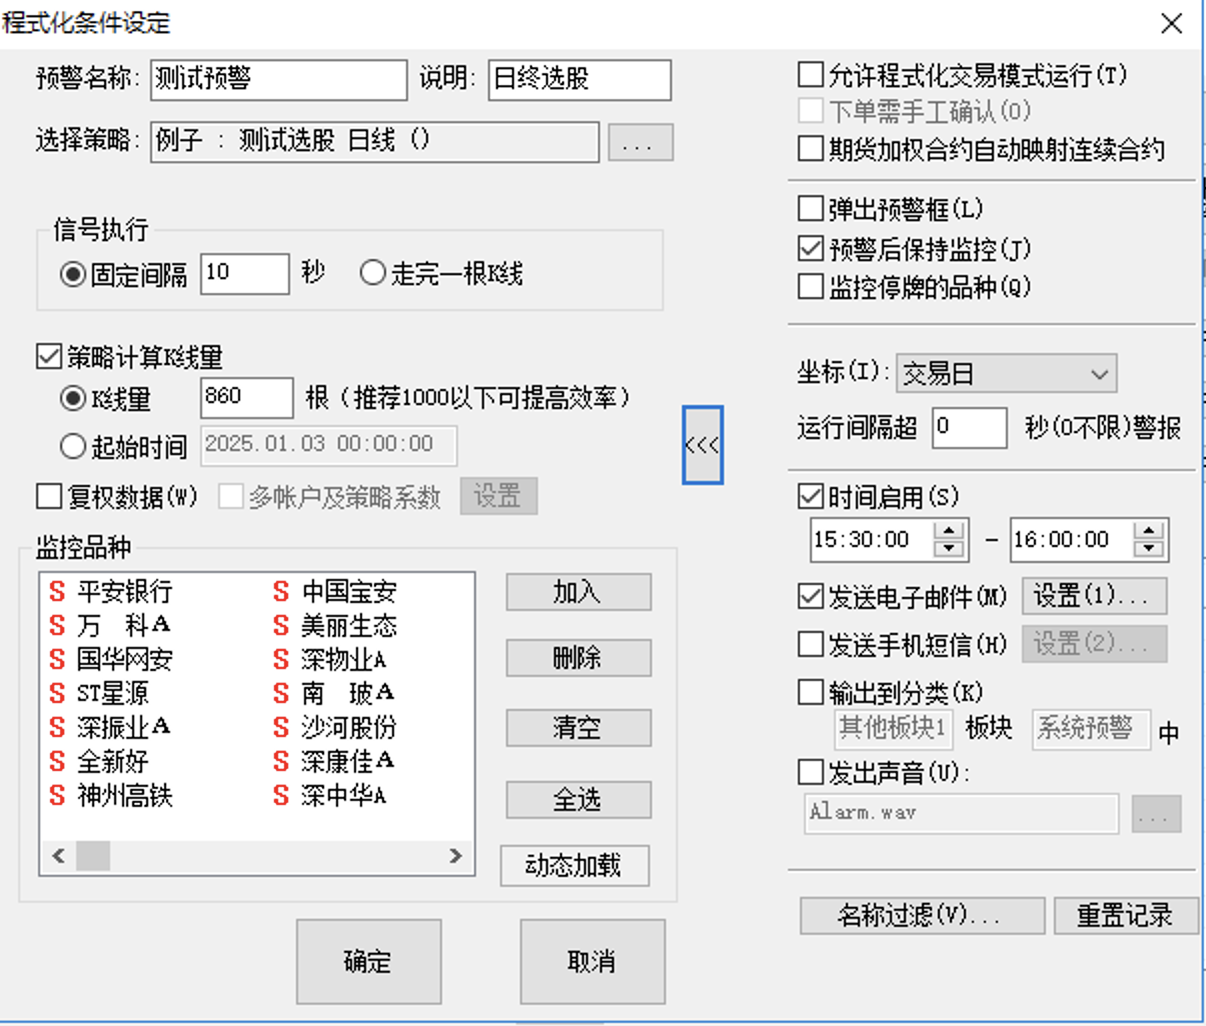This screenshot has width=1206, height=1026.
Task: Select the 走完一根K线 radio option
Action: tap(372, 273)
